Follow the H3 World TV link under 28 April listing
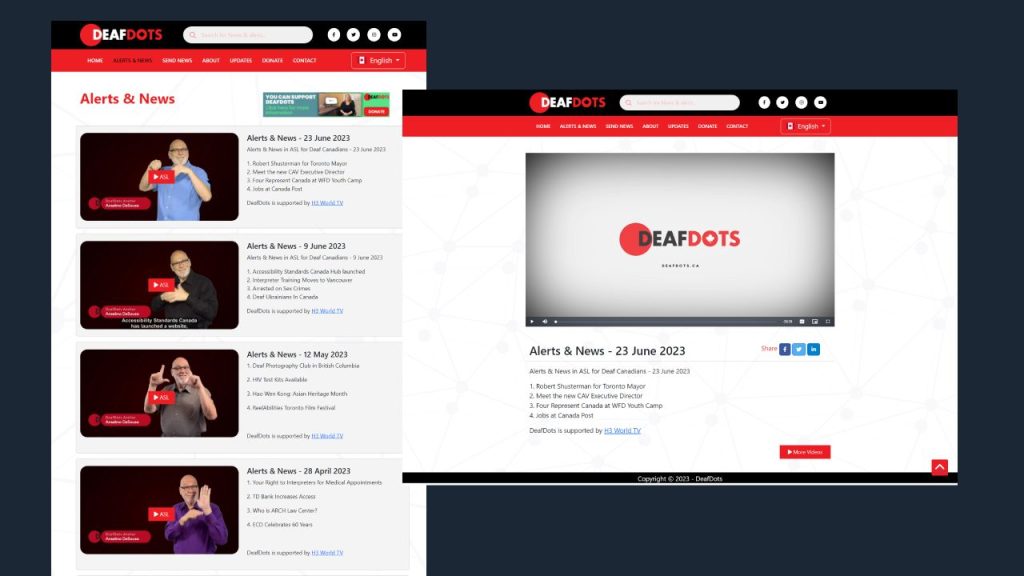Screen dimensions: 1024x576 coord(327,552)
